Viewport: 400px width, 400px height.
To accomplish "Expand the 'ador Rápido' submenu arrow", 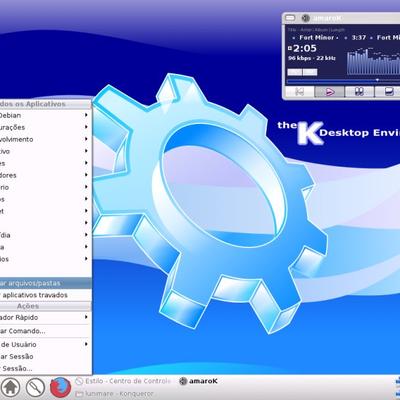I will coord(86,317).
